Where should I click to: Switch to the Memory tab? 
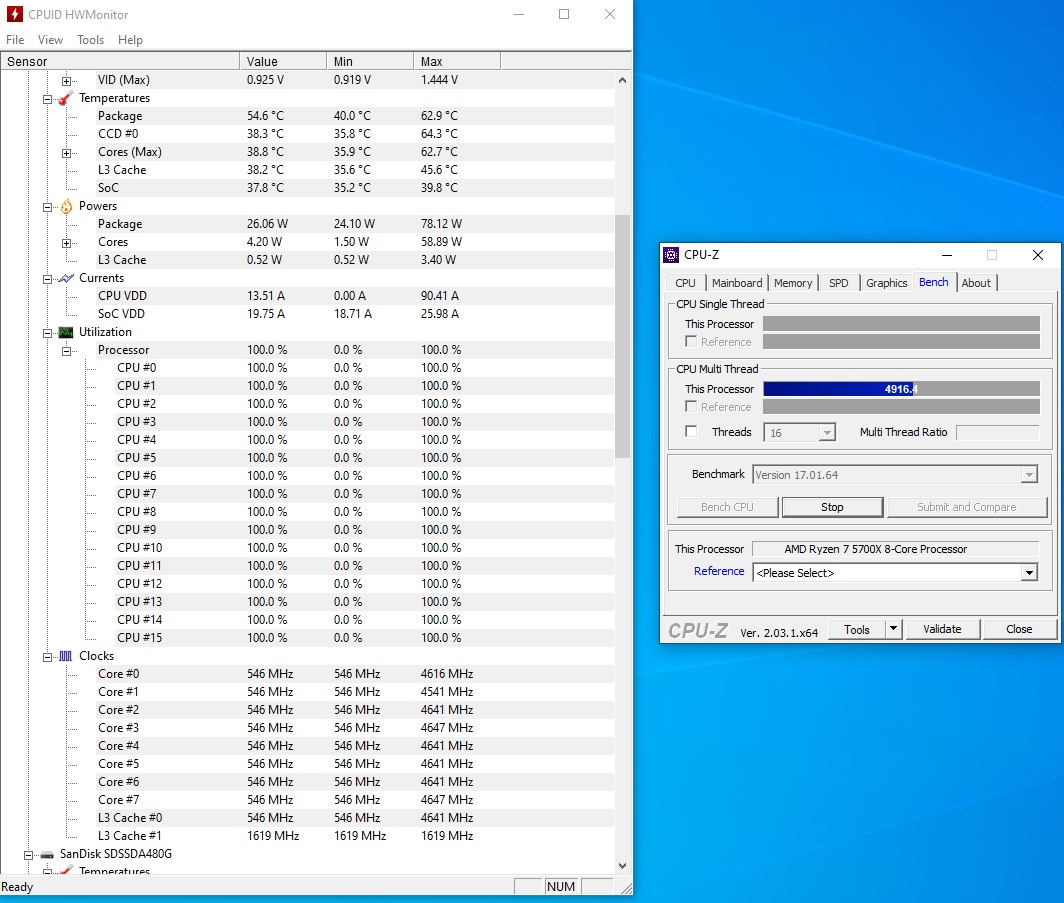point(793,283)
